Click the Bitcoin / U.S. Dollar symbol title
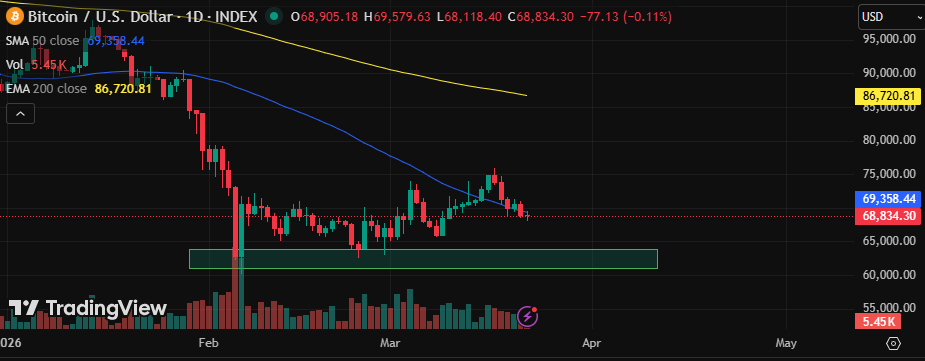 click(99, 17)
